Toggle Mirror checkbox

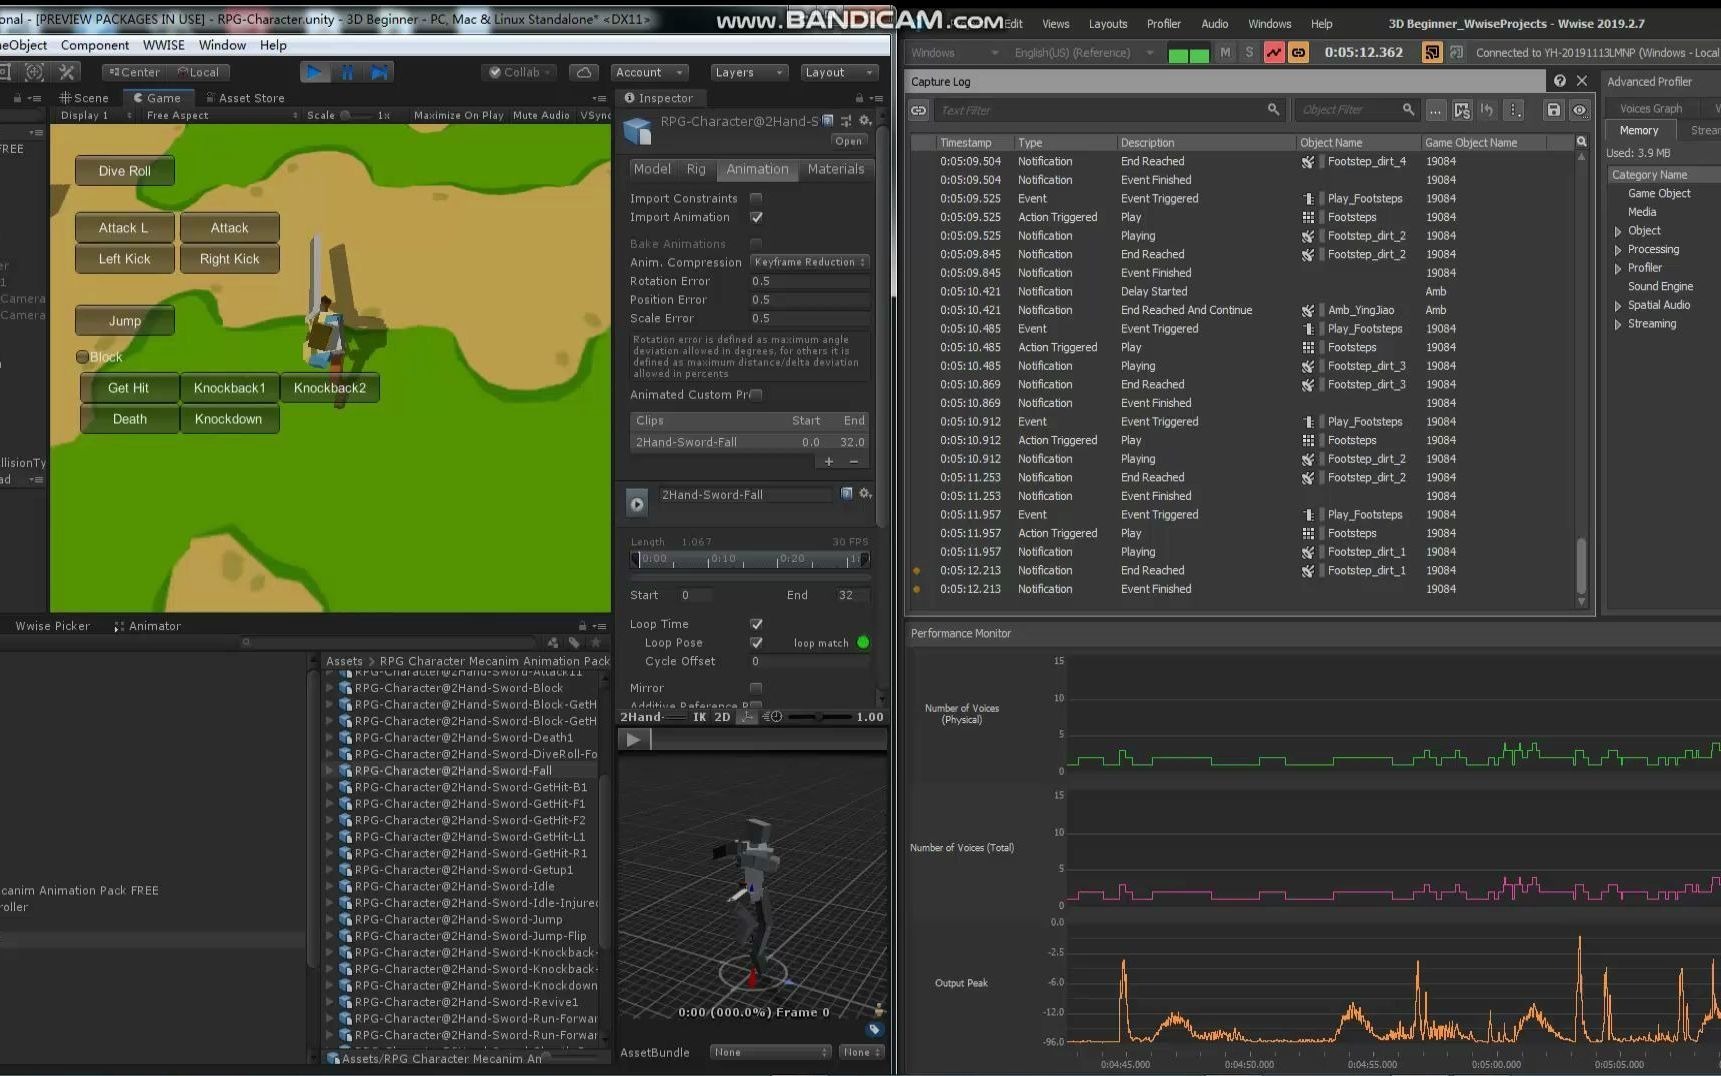coord(756,688)
